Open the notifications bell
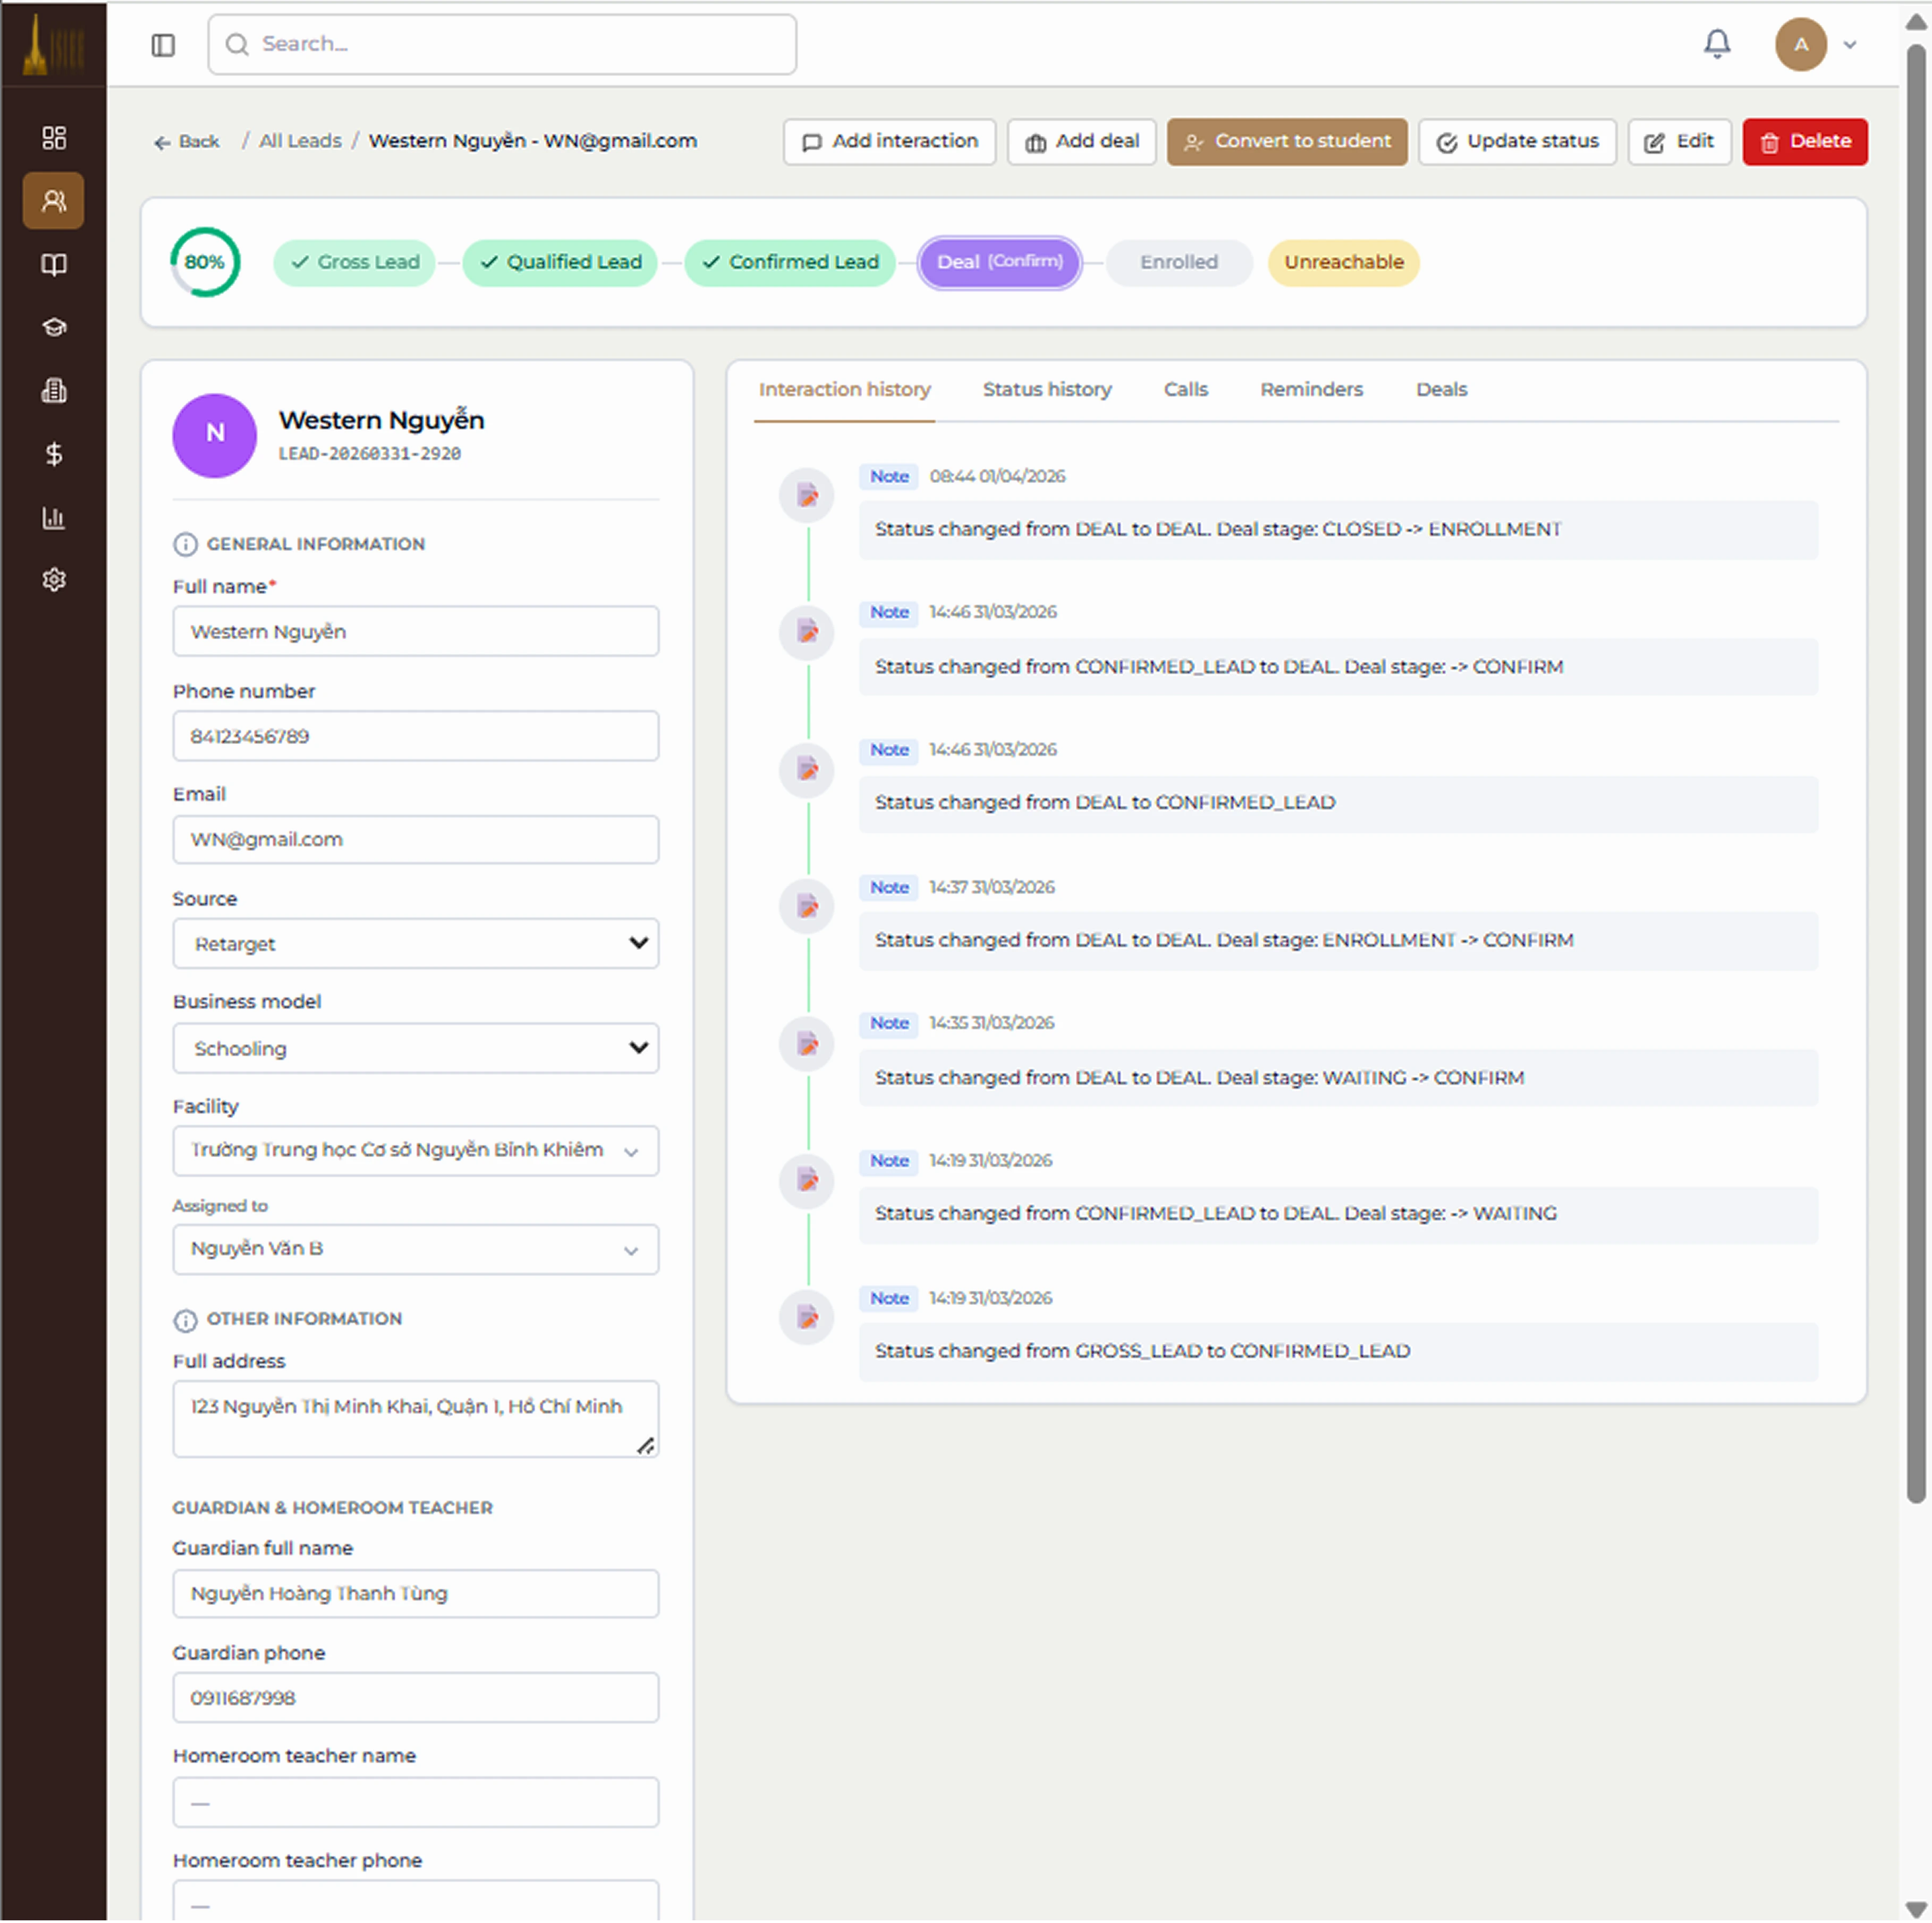The image size is (1932, 1923). click(1717, 44)
